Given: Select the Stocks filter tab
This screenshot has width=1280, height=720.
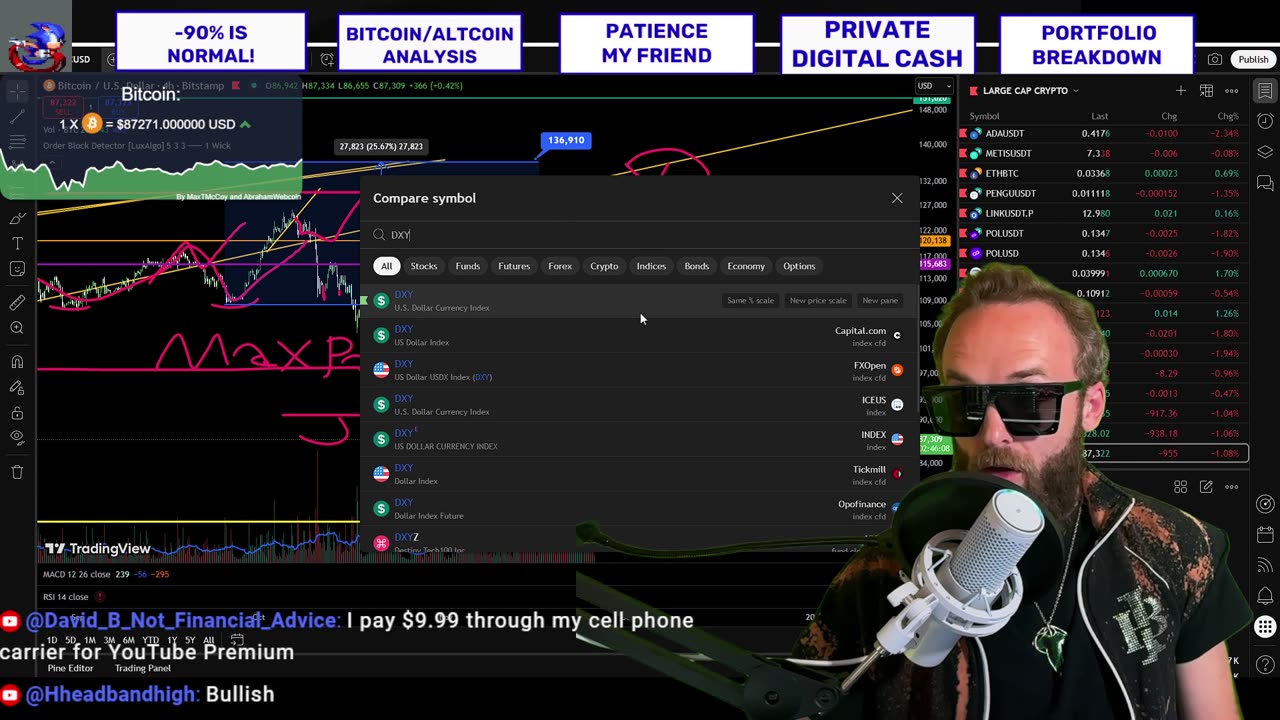Looking at the screenshot, I should coord(424,266).
